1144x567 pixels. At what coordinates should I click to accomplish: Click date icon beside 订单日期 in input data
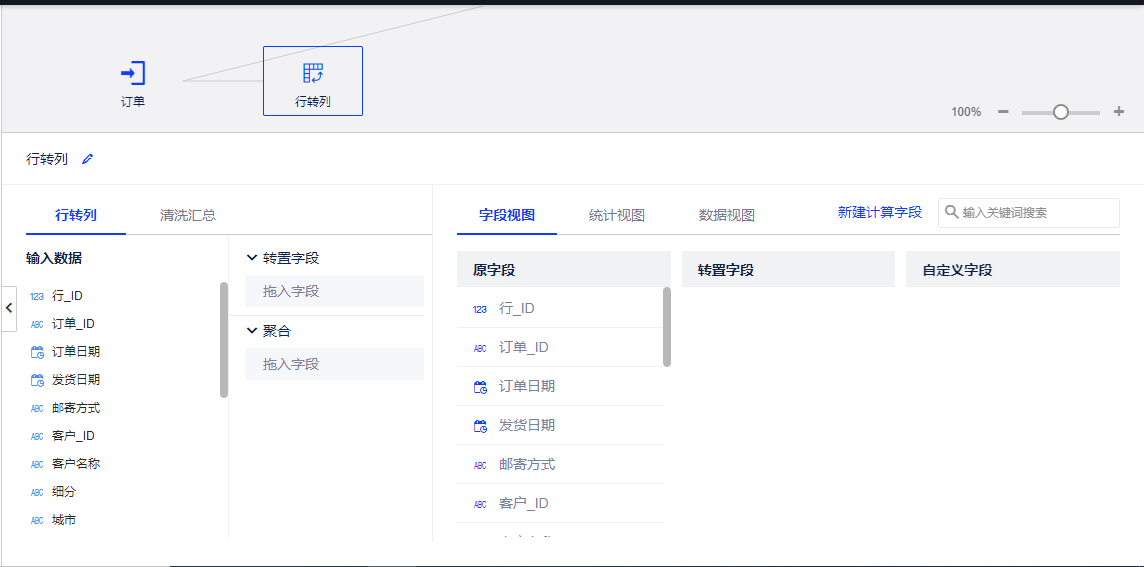(37, 352)
